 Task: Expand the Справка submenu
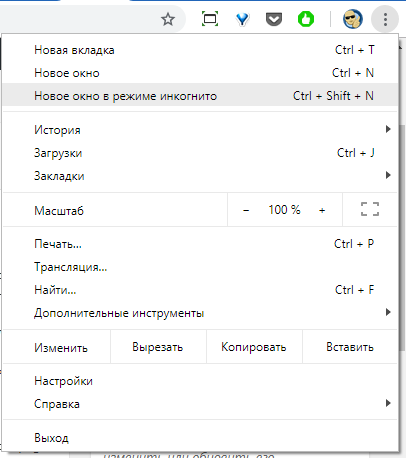point(200,404)
